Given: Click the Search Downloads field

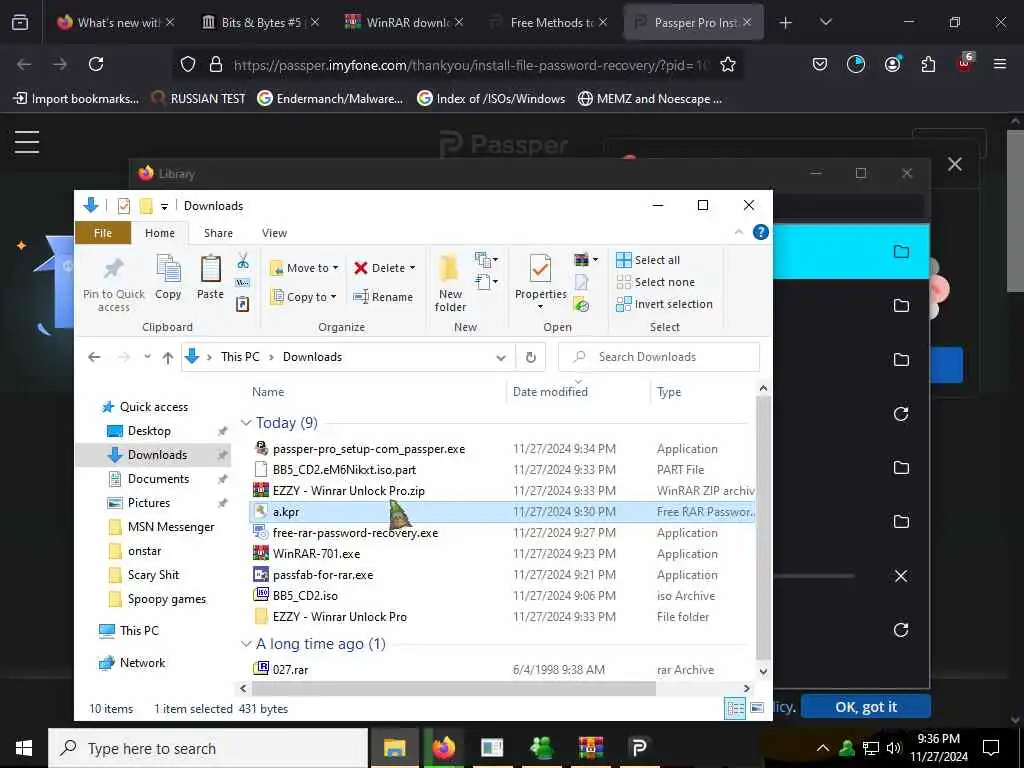Looking at the screenshot, I should click(659, 357).
